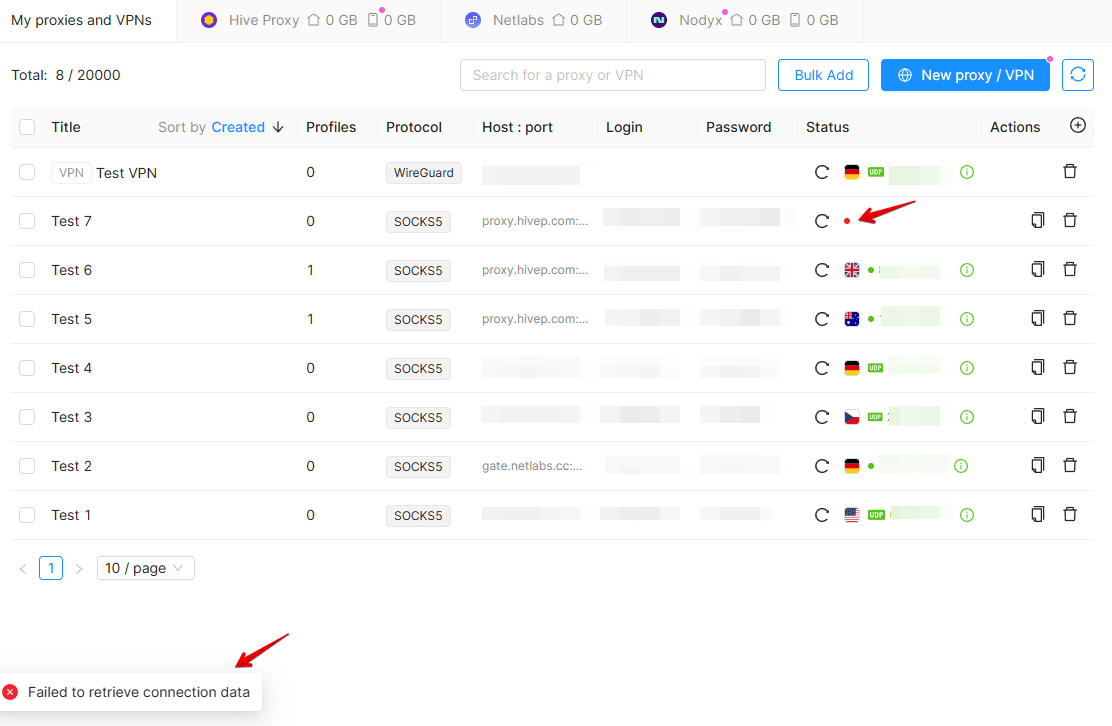Tick the Test 7 row checkbox

tap(27, 220)
